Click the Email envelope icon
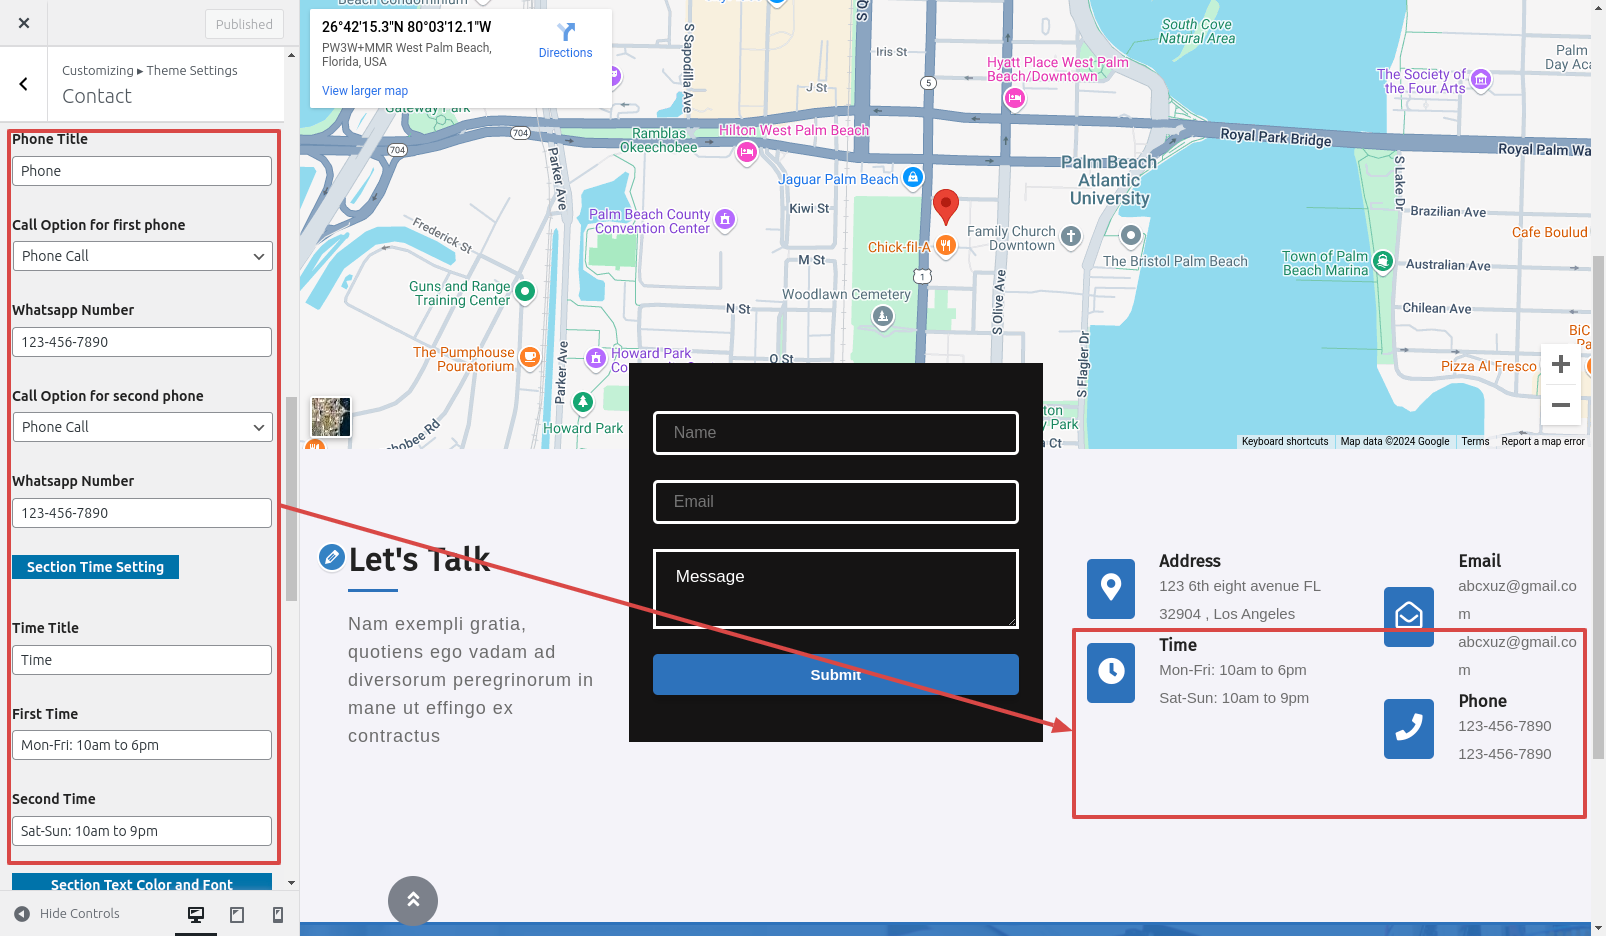 point(1409,617)
